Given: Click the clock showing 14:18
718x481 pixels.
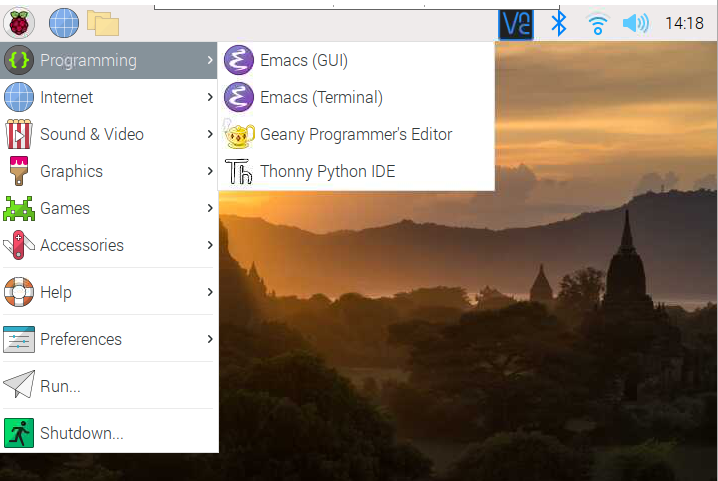Looking at the screenshot, I should point(684,23).
